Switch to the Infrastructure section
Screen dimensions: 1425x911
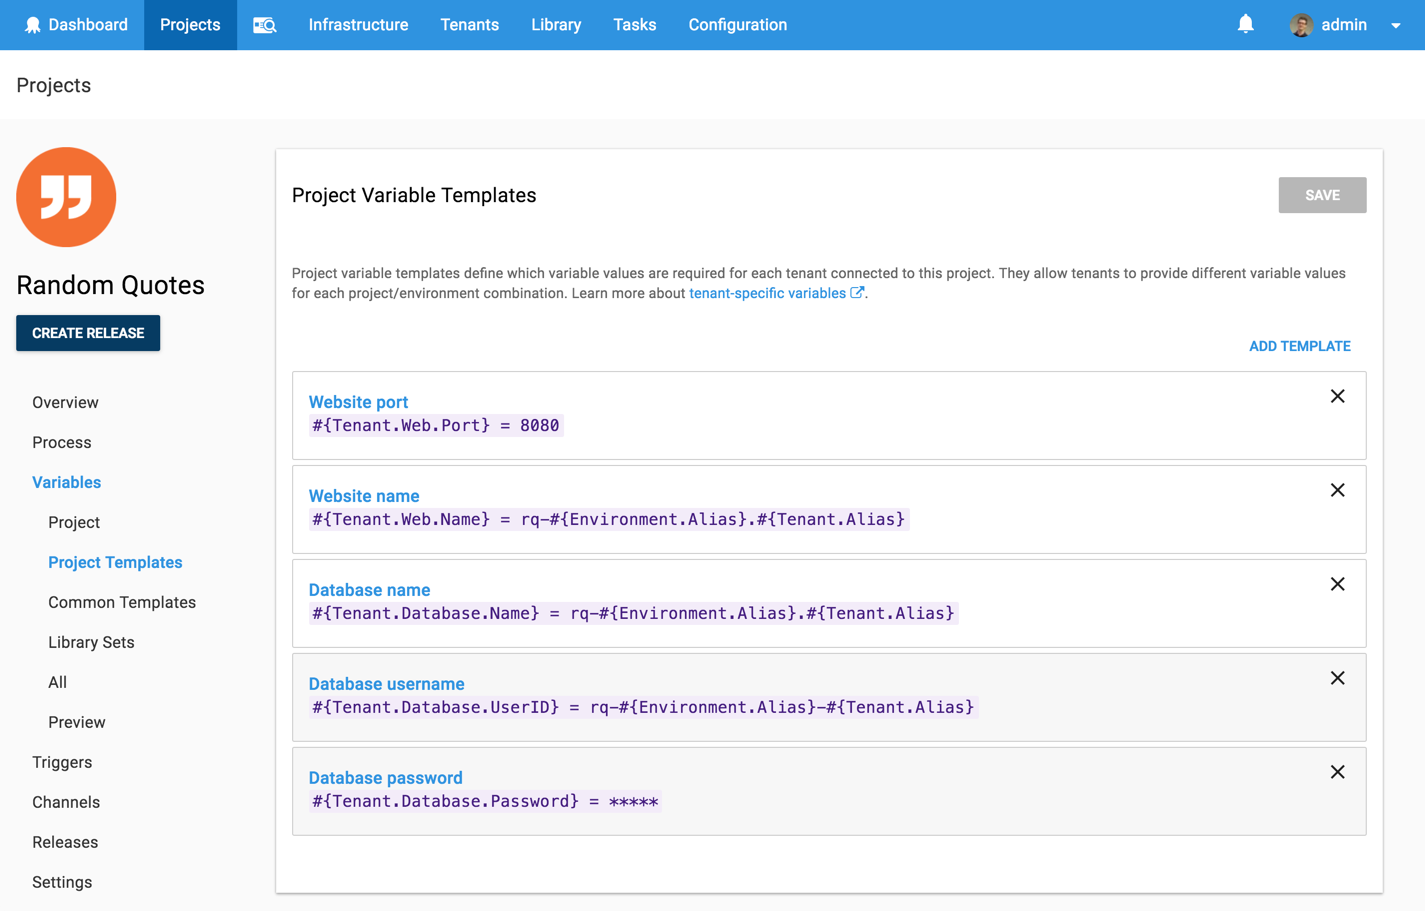point(358,24)
